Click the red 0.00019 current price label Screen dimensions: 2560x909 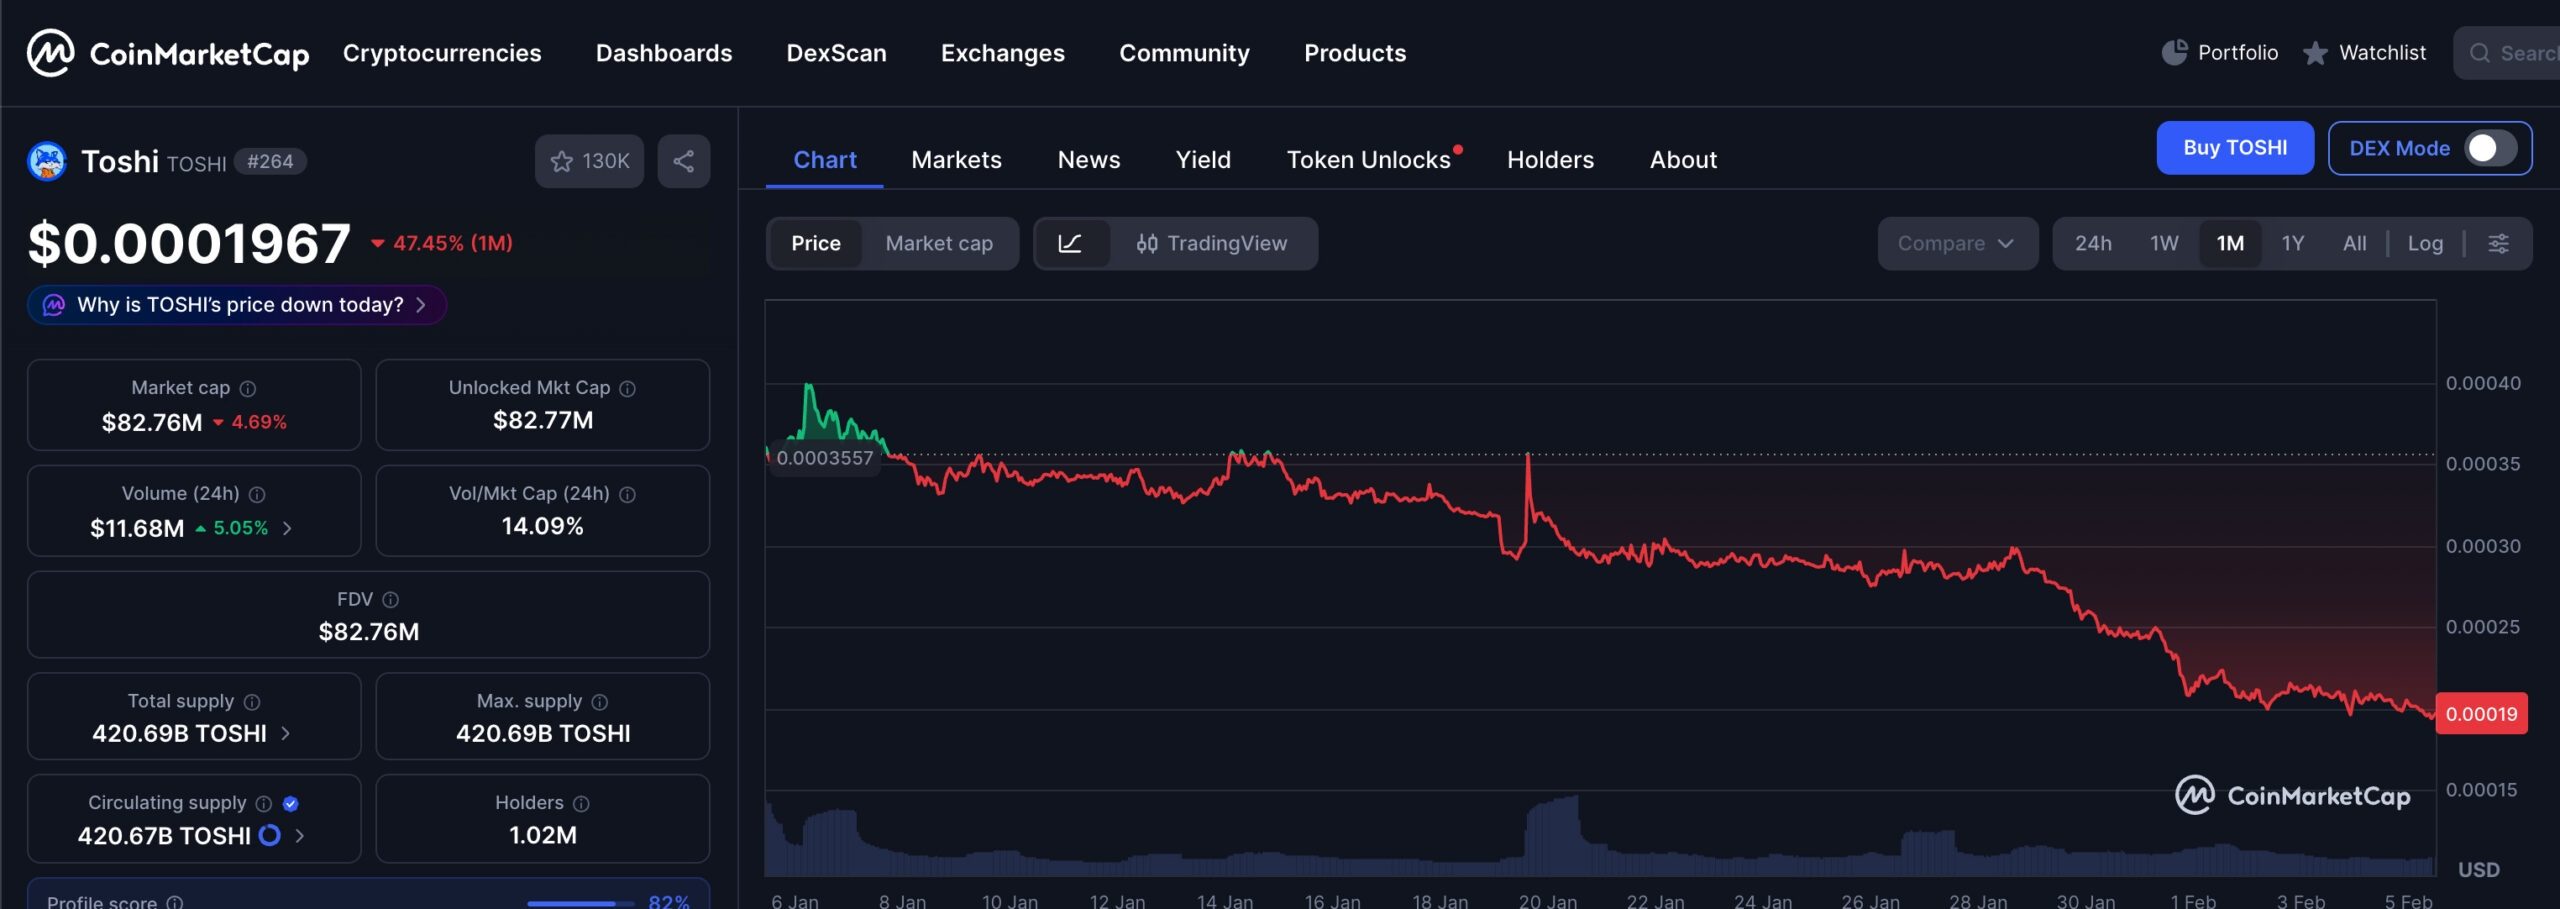(2481, 714)
